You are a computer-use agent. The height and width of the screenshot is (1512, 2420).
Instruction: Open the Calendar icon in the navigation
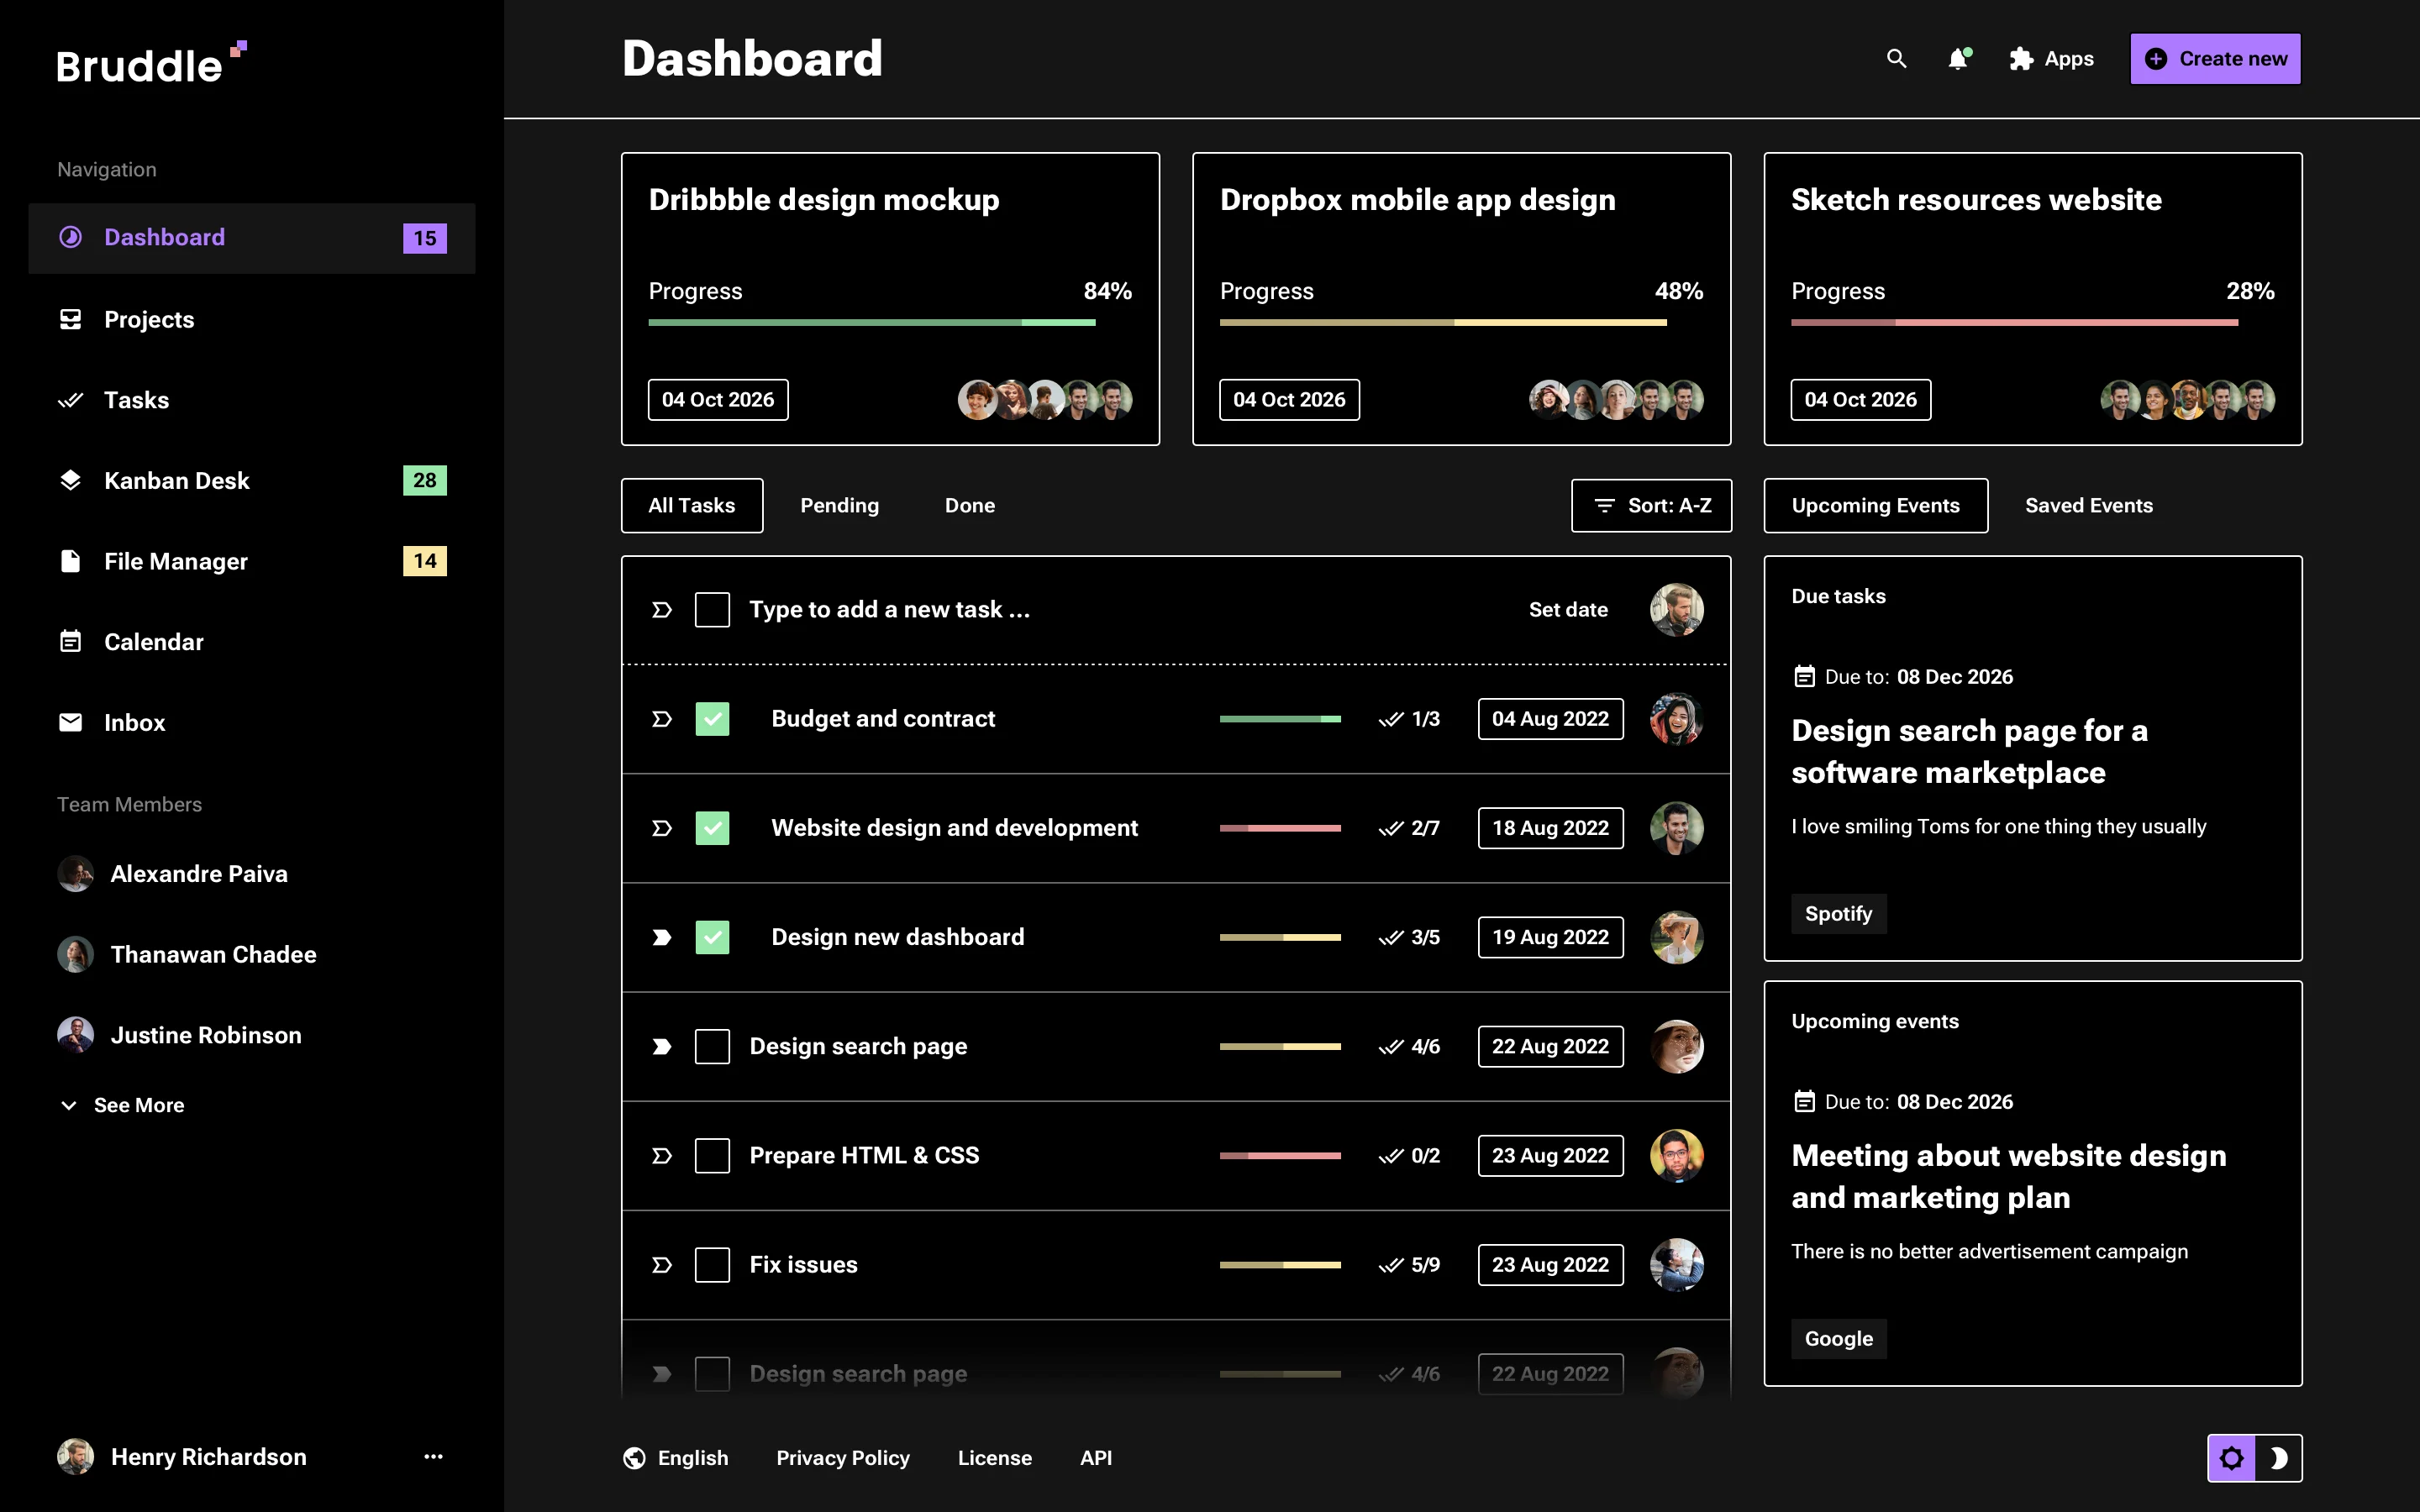pos(70,641)
